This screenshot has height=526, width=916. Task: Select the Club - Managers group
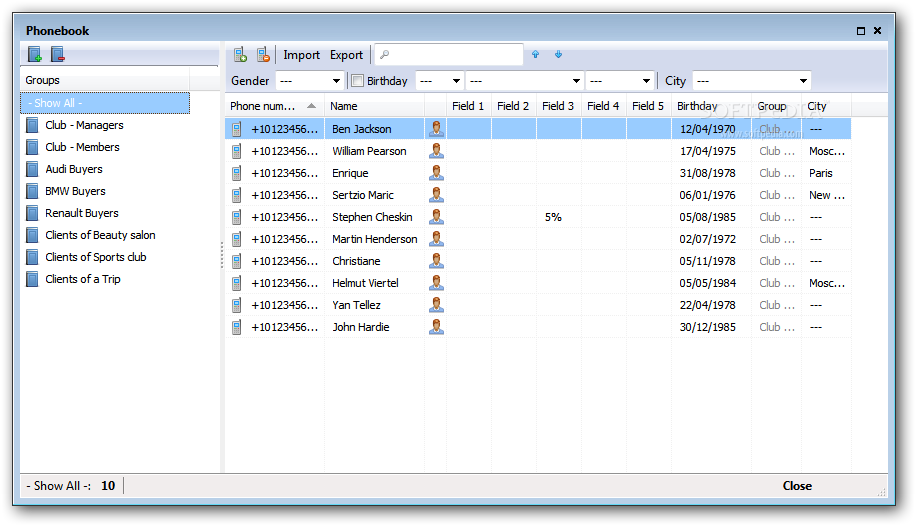pos(85,125)
